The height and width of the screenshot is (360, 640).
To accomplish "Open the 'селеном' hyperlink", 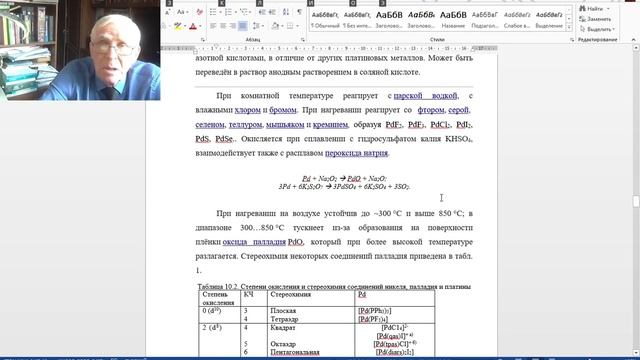I will [x=210, y=124].
